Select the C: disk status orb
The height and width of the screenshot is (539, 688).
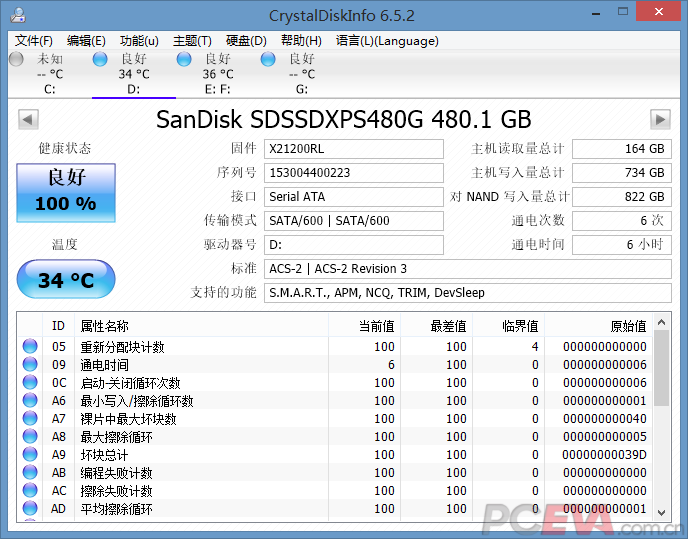[x=16, y=59]
